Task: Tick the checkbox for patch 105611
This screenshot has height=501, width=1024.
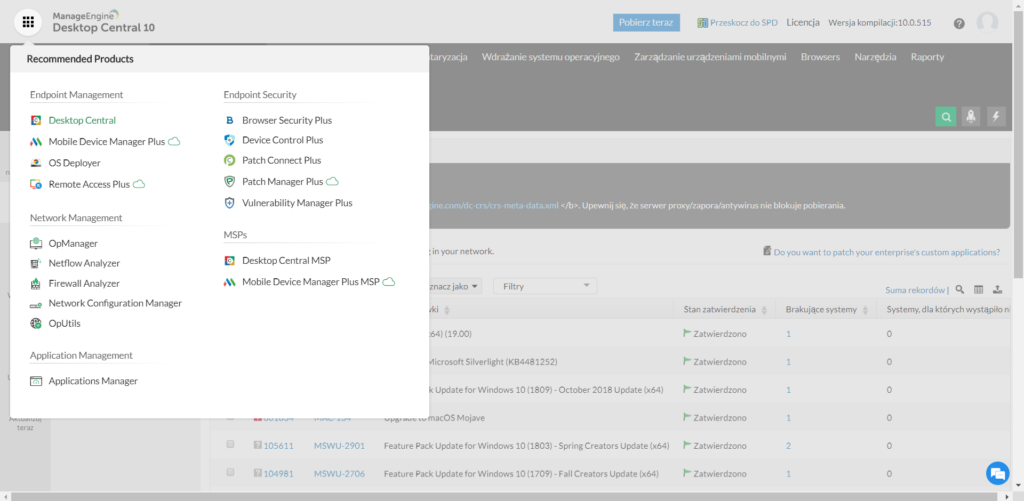Action: 231,445
